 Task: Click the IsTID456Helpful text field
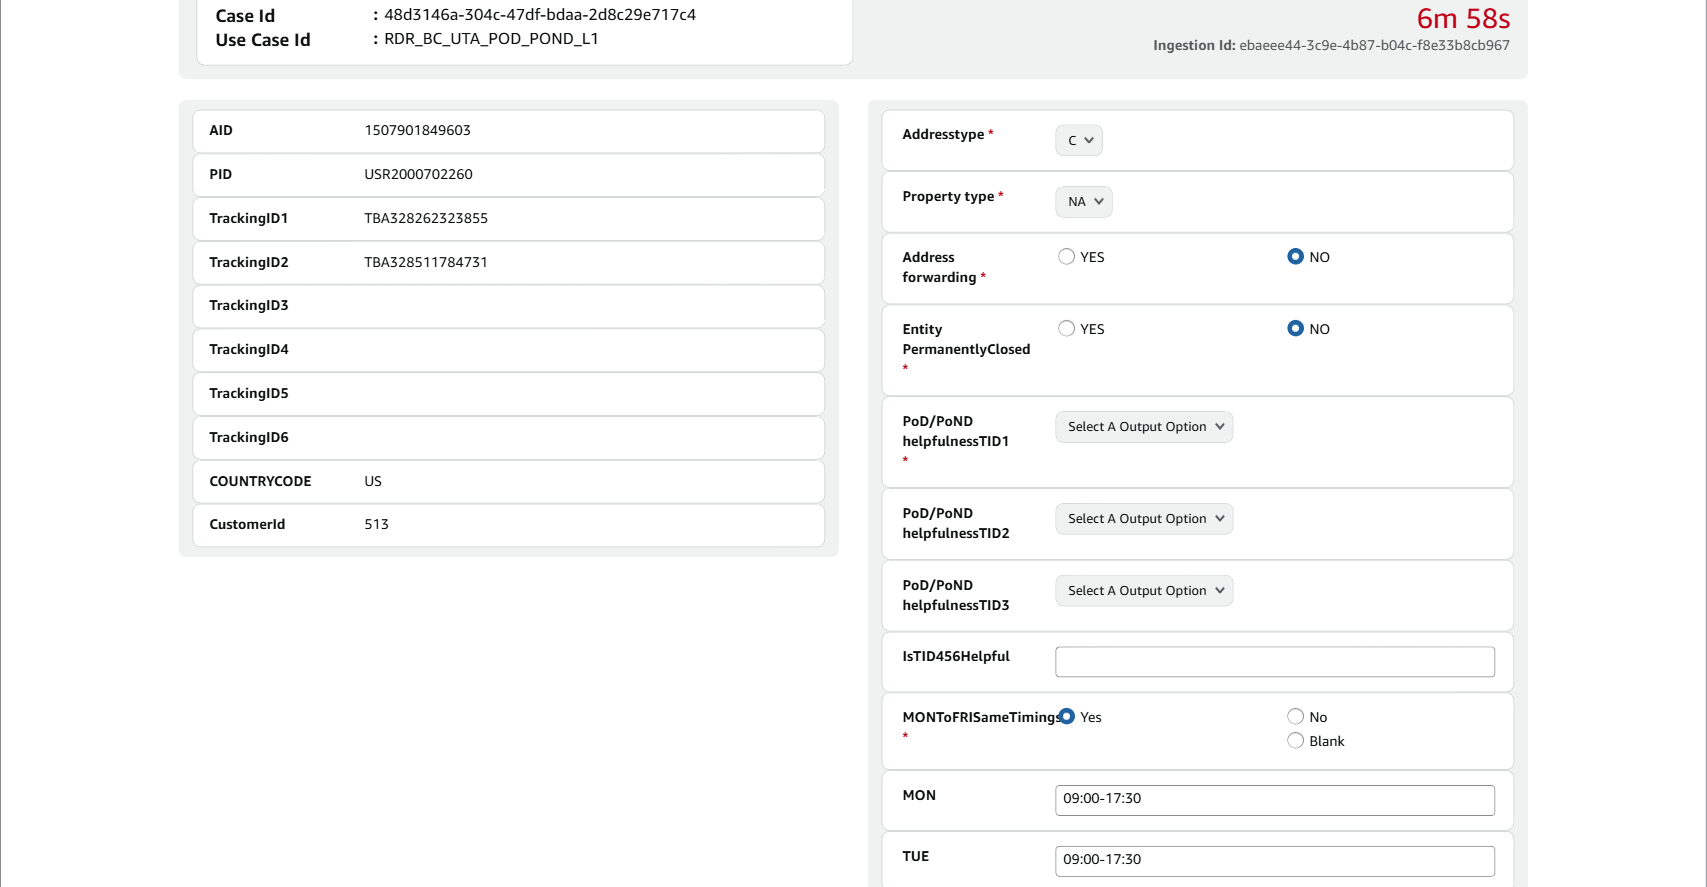[1275, 662]
